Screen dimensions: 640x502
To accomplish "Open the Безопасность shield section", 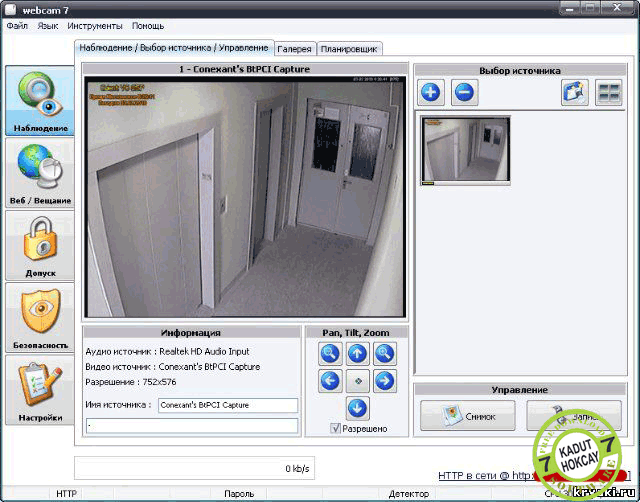I will [x=40, y=318].
